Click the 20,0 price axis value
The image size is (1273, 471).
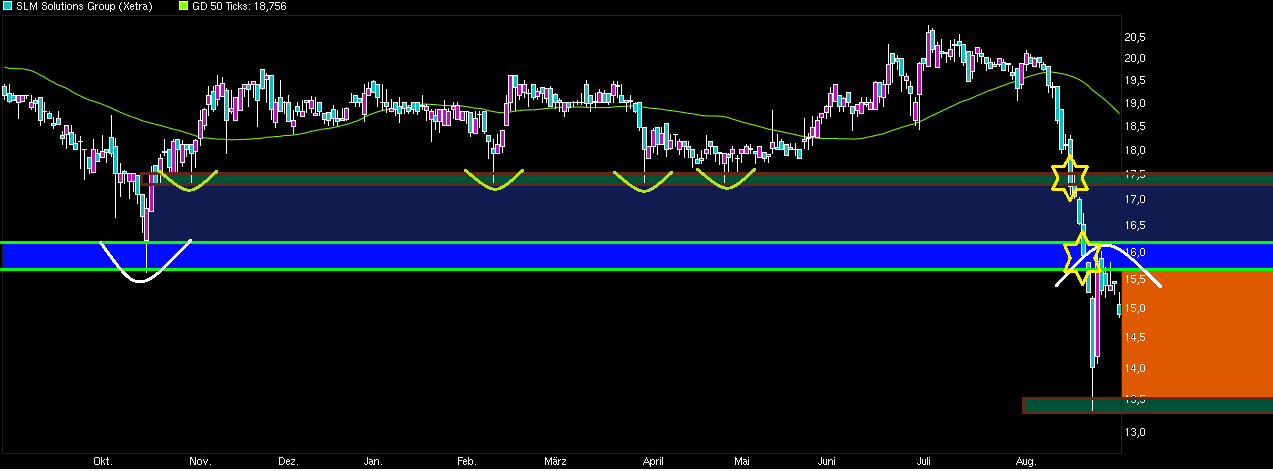(1135, 58)
